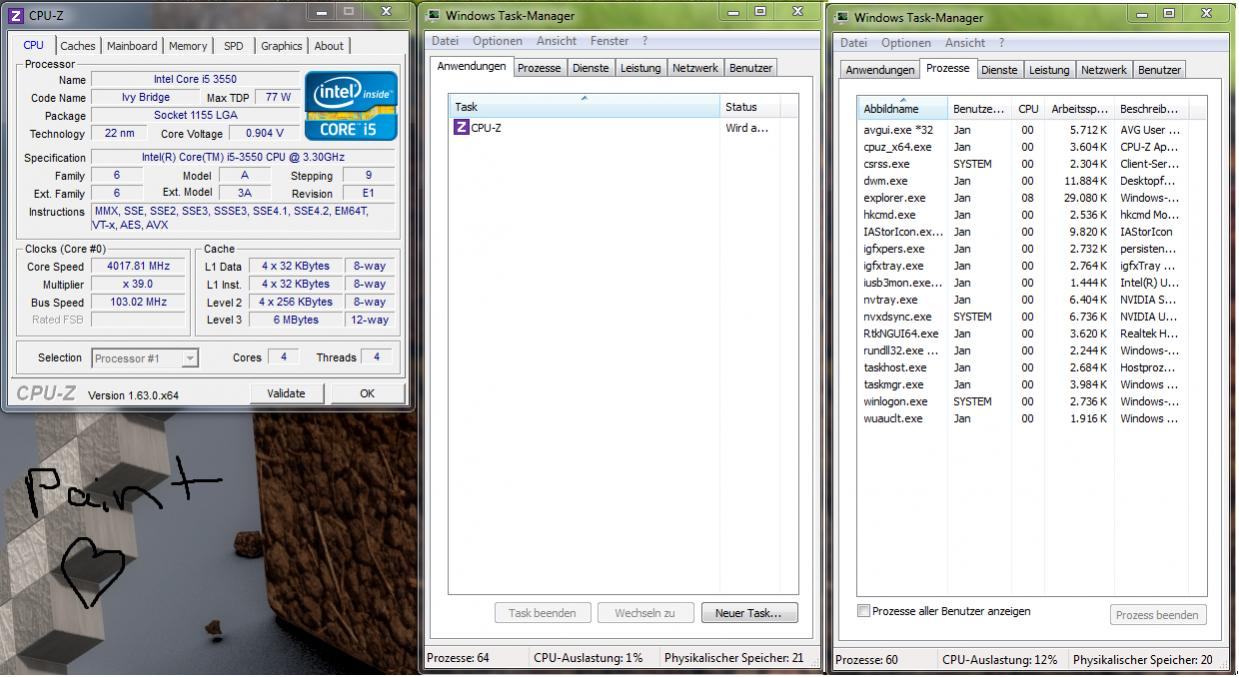Click icon of the middle Task-Manager window
This screenshot has height=677, width=1239.
pos(433,15)
